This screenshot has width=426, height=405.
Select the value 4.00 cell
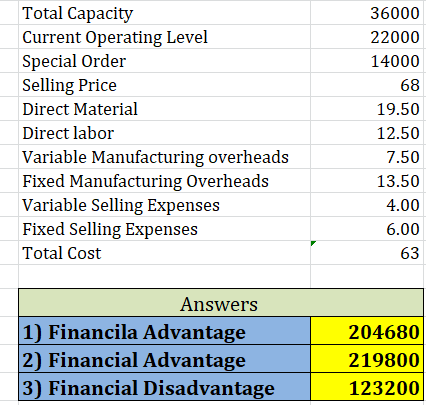coord(367,205)
